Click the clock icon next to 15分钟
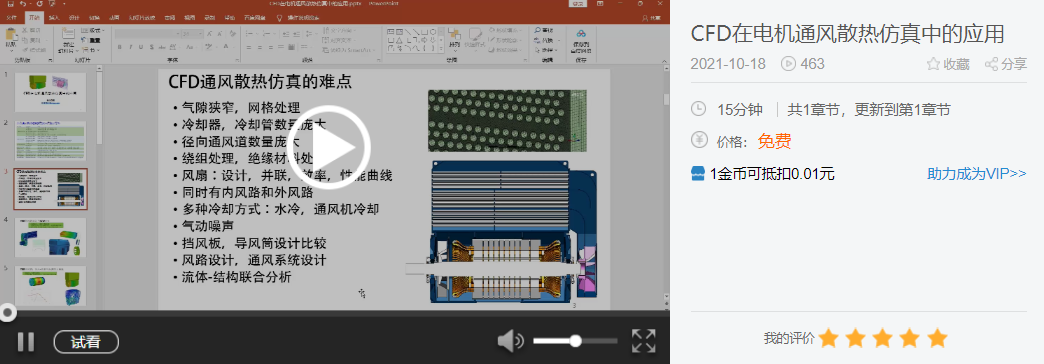The image size is (1044, 364). click(698, 109)
